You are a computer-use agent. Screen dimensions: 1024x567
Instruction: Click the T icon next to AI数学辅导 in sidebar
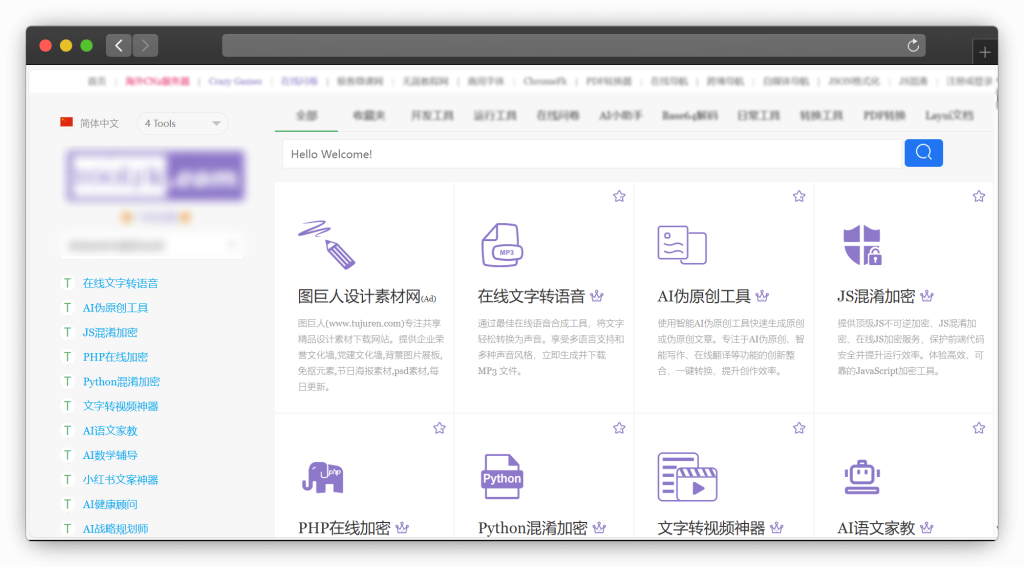coord(67,455)
